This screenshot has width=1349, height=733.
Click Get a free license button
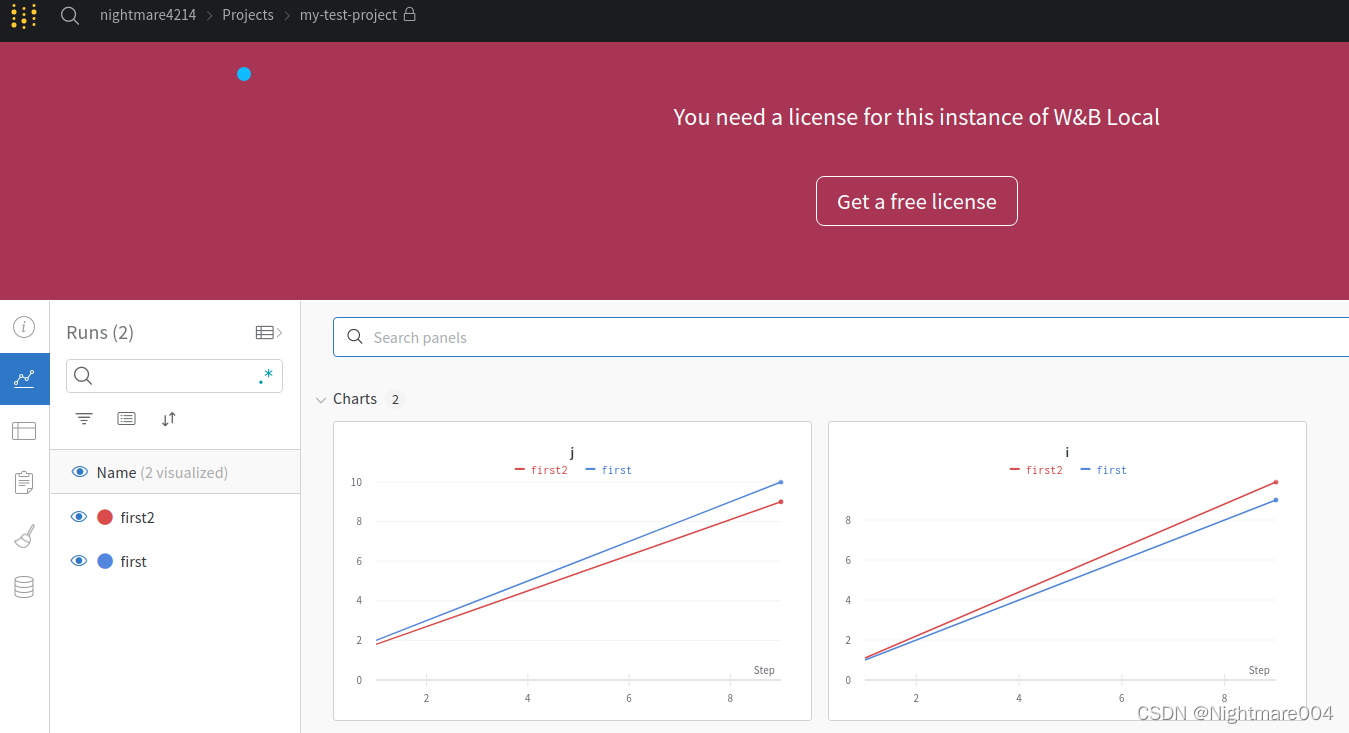(917, 201)
